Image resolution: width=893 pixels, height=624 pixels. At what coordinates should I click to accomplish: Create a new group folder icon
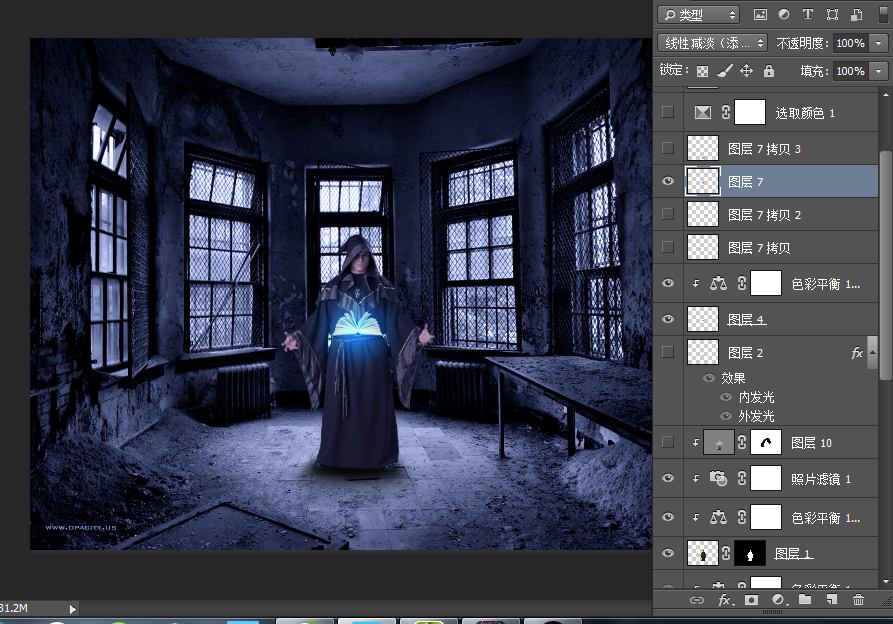805,600
